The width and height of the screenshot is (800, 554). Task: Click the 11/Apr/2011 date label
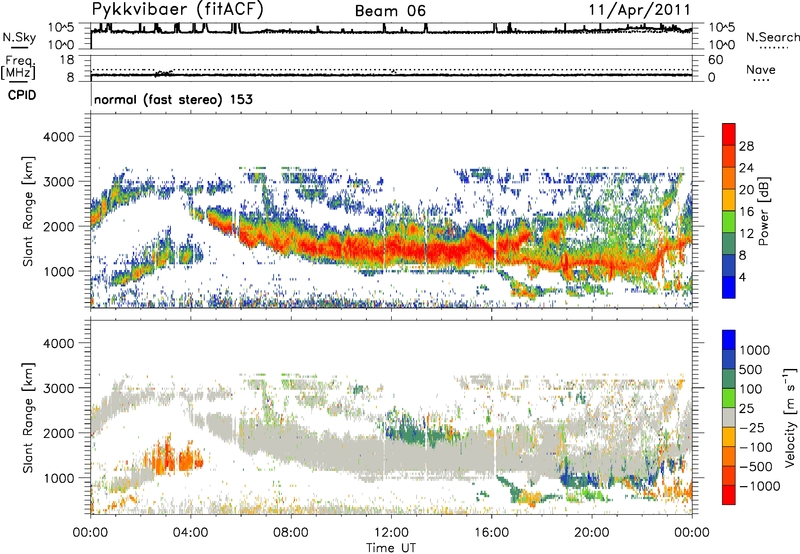(x=640, y=10)
